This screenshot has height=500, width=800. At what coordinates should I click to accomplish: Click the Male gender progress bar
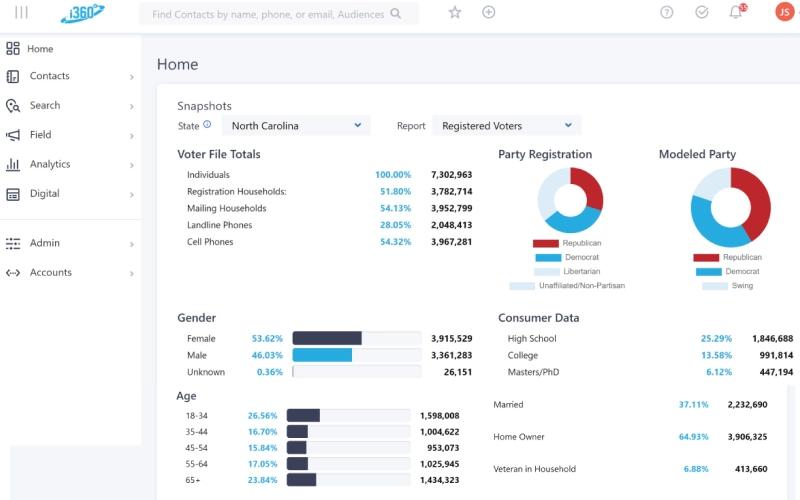[x=357, y=355]
